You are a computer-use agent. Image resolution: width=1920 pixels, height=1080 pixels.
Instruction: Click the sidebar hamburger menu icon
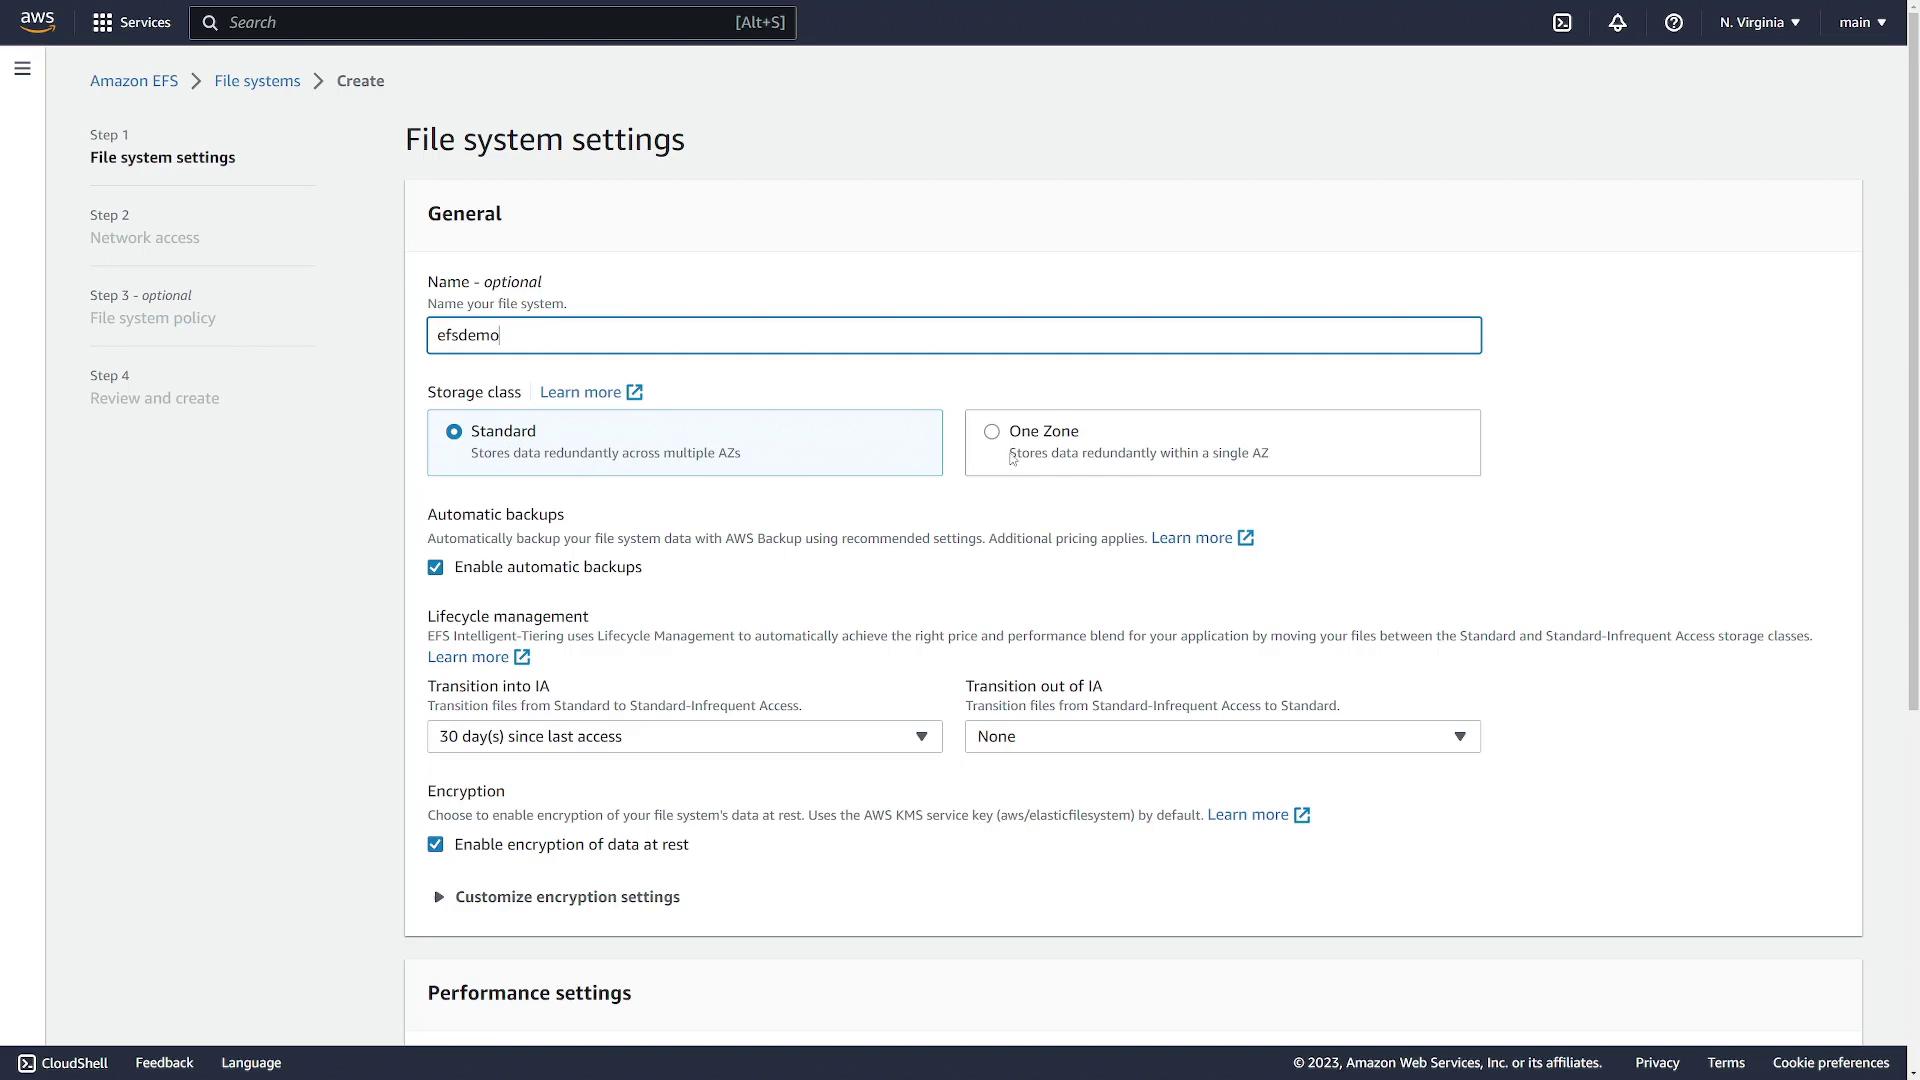[21, 67]
